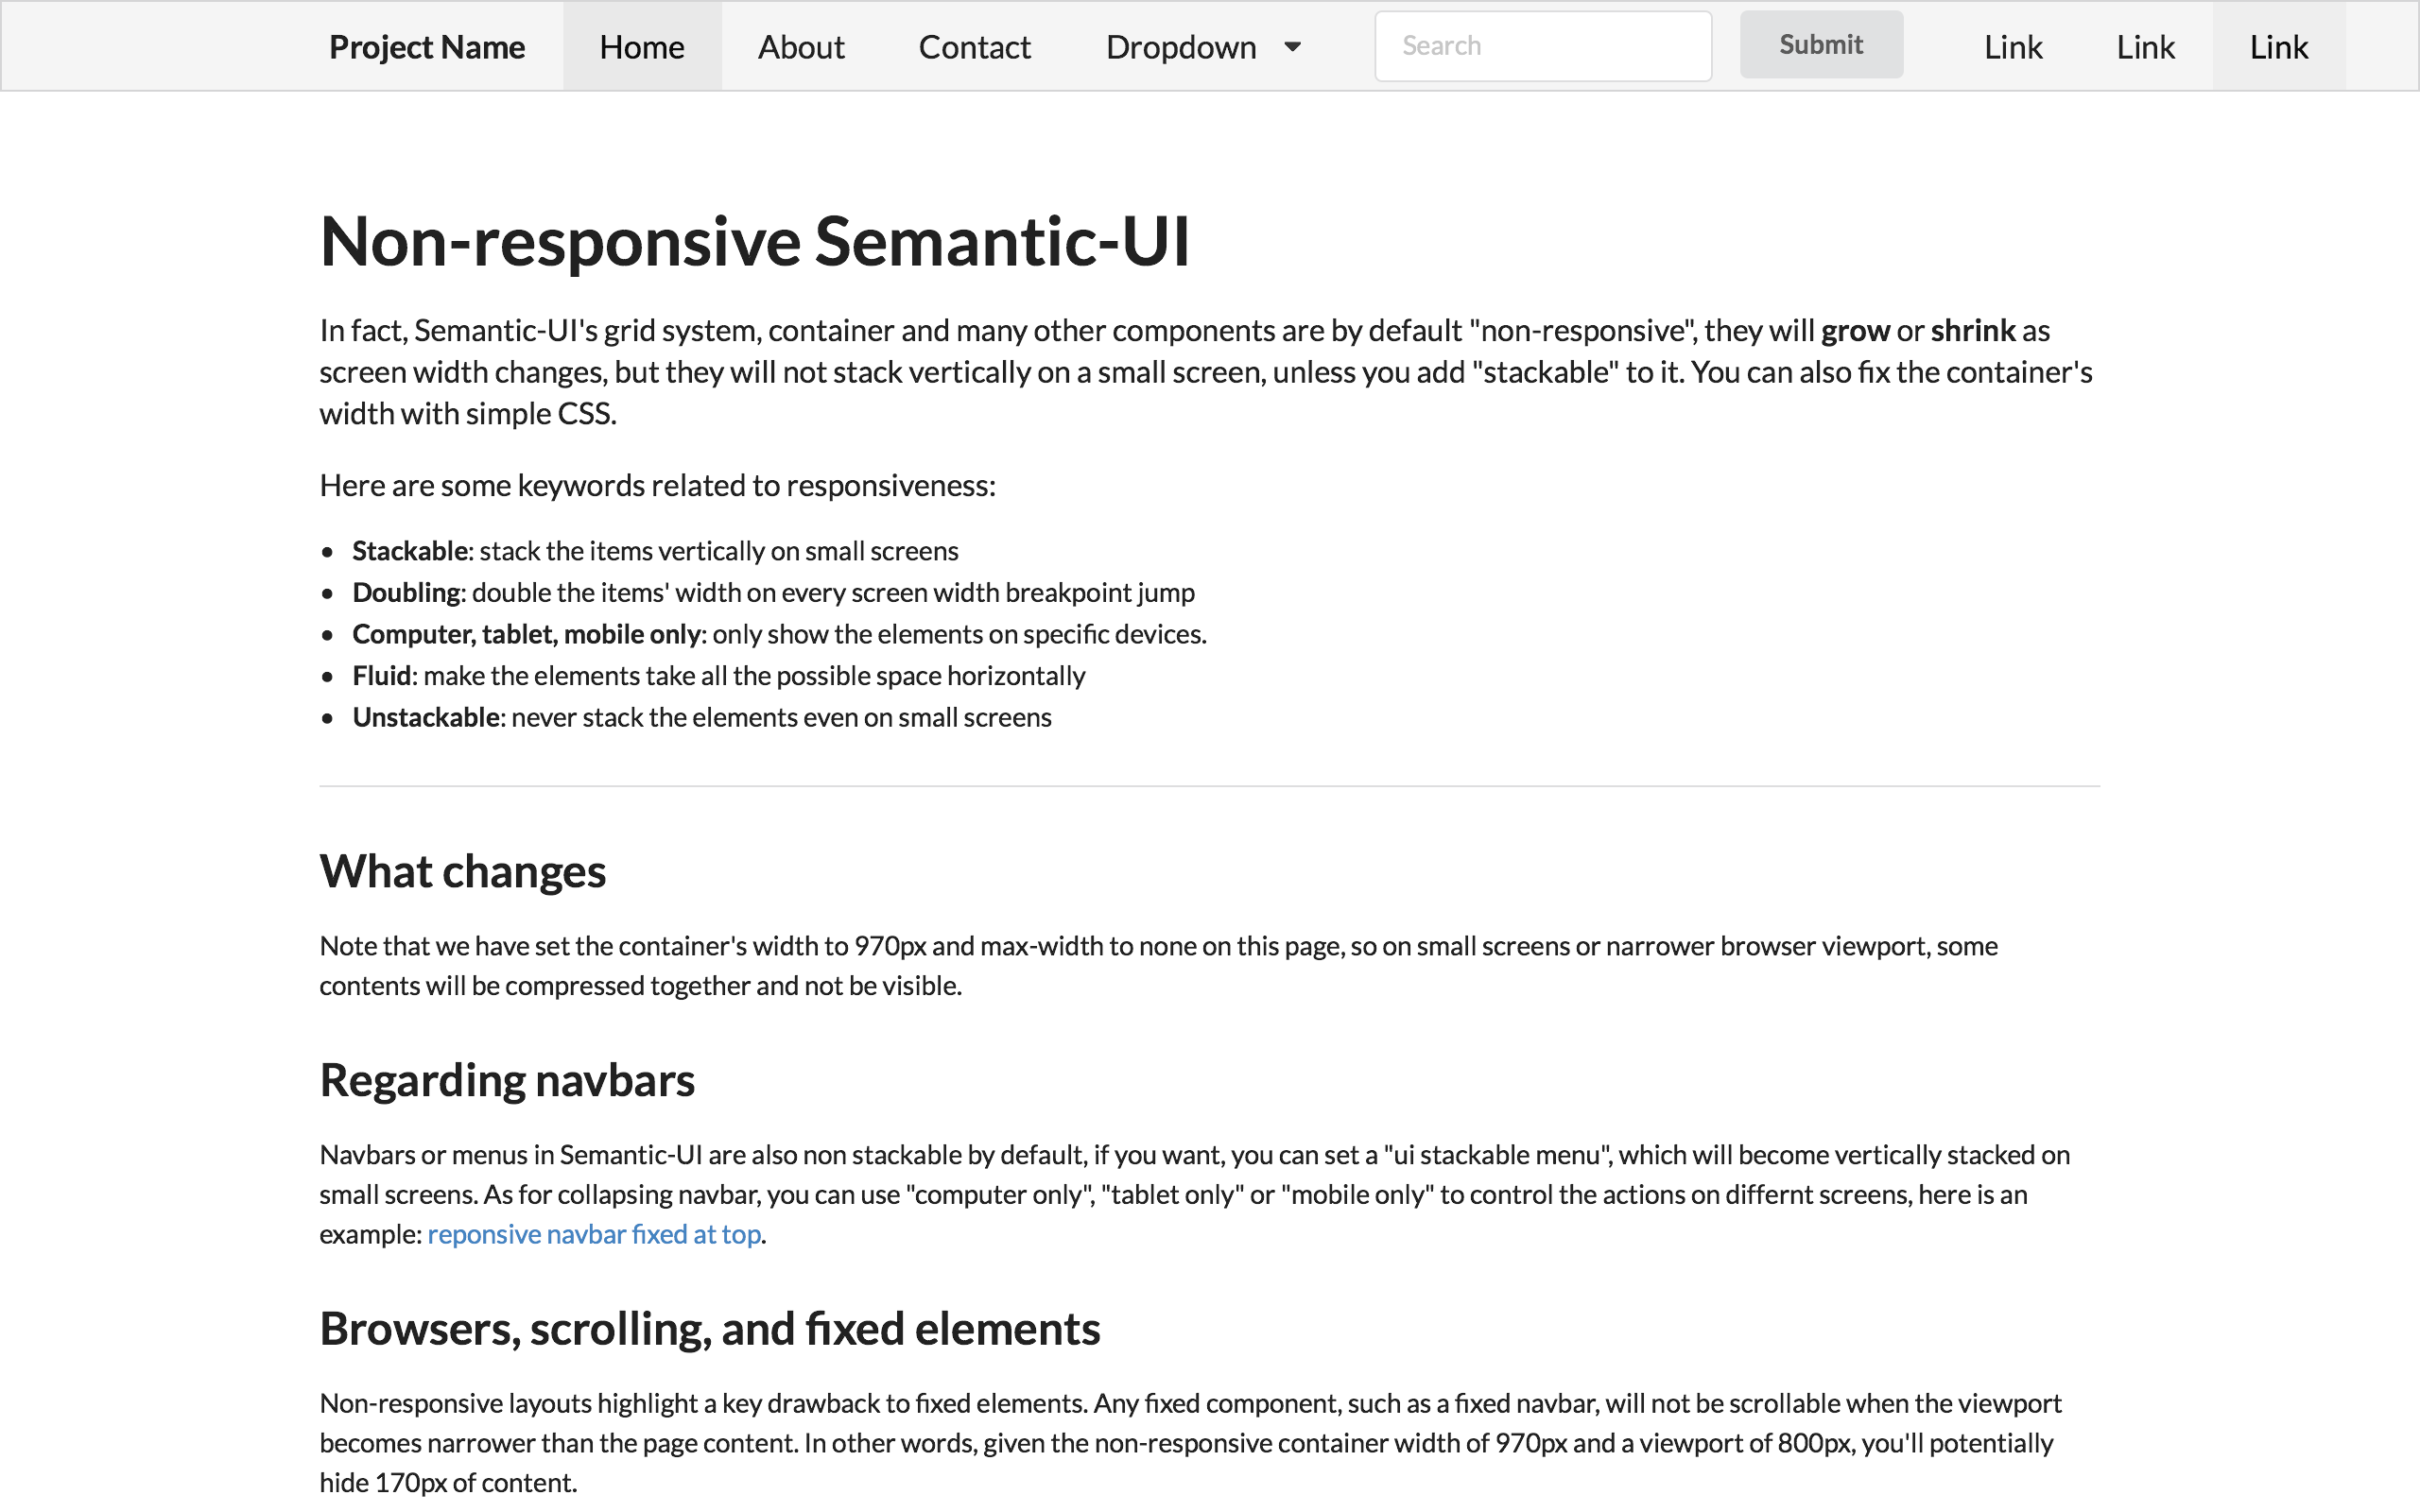
Task: Click the 'What changes' heading
Action: pyautogui.click(x=463, y=871)
